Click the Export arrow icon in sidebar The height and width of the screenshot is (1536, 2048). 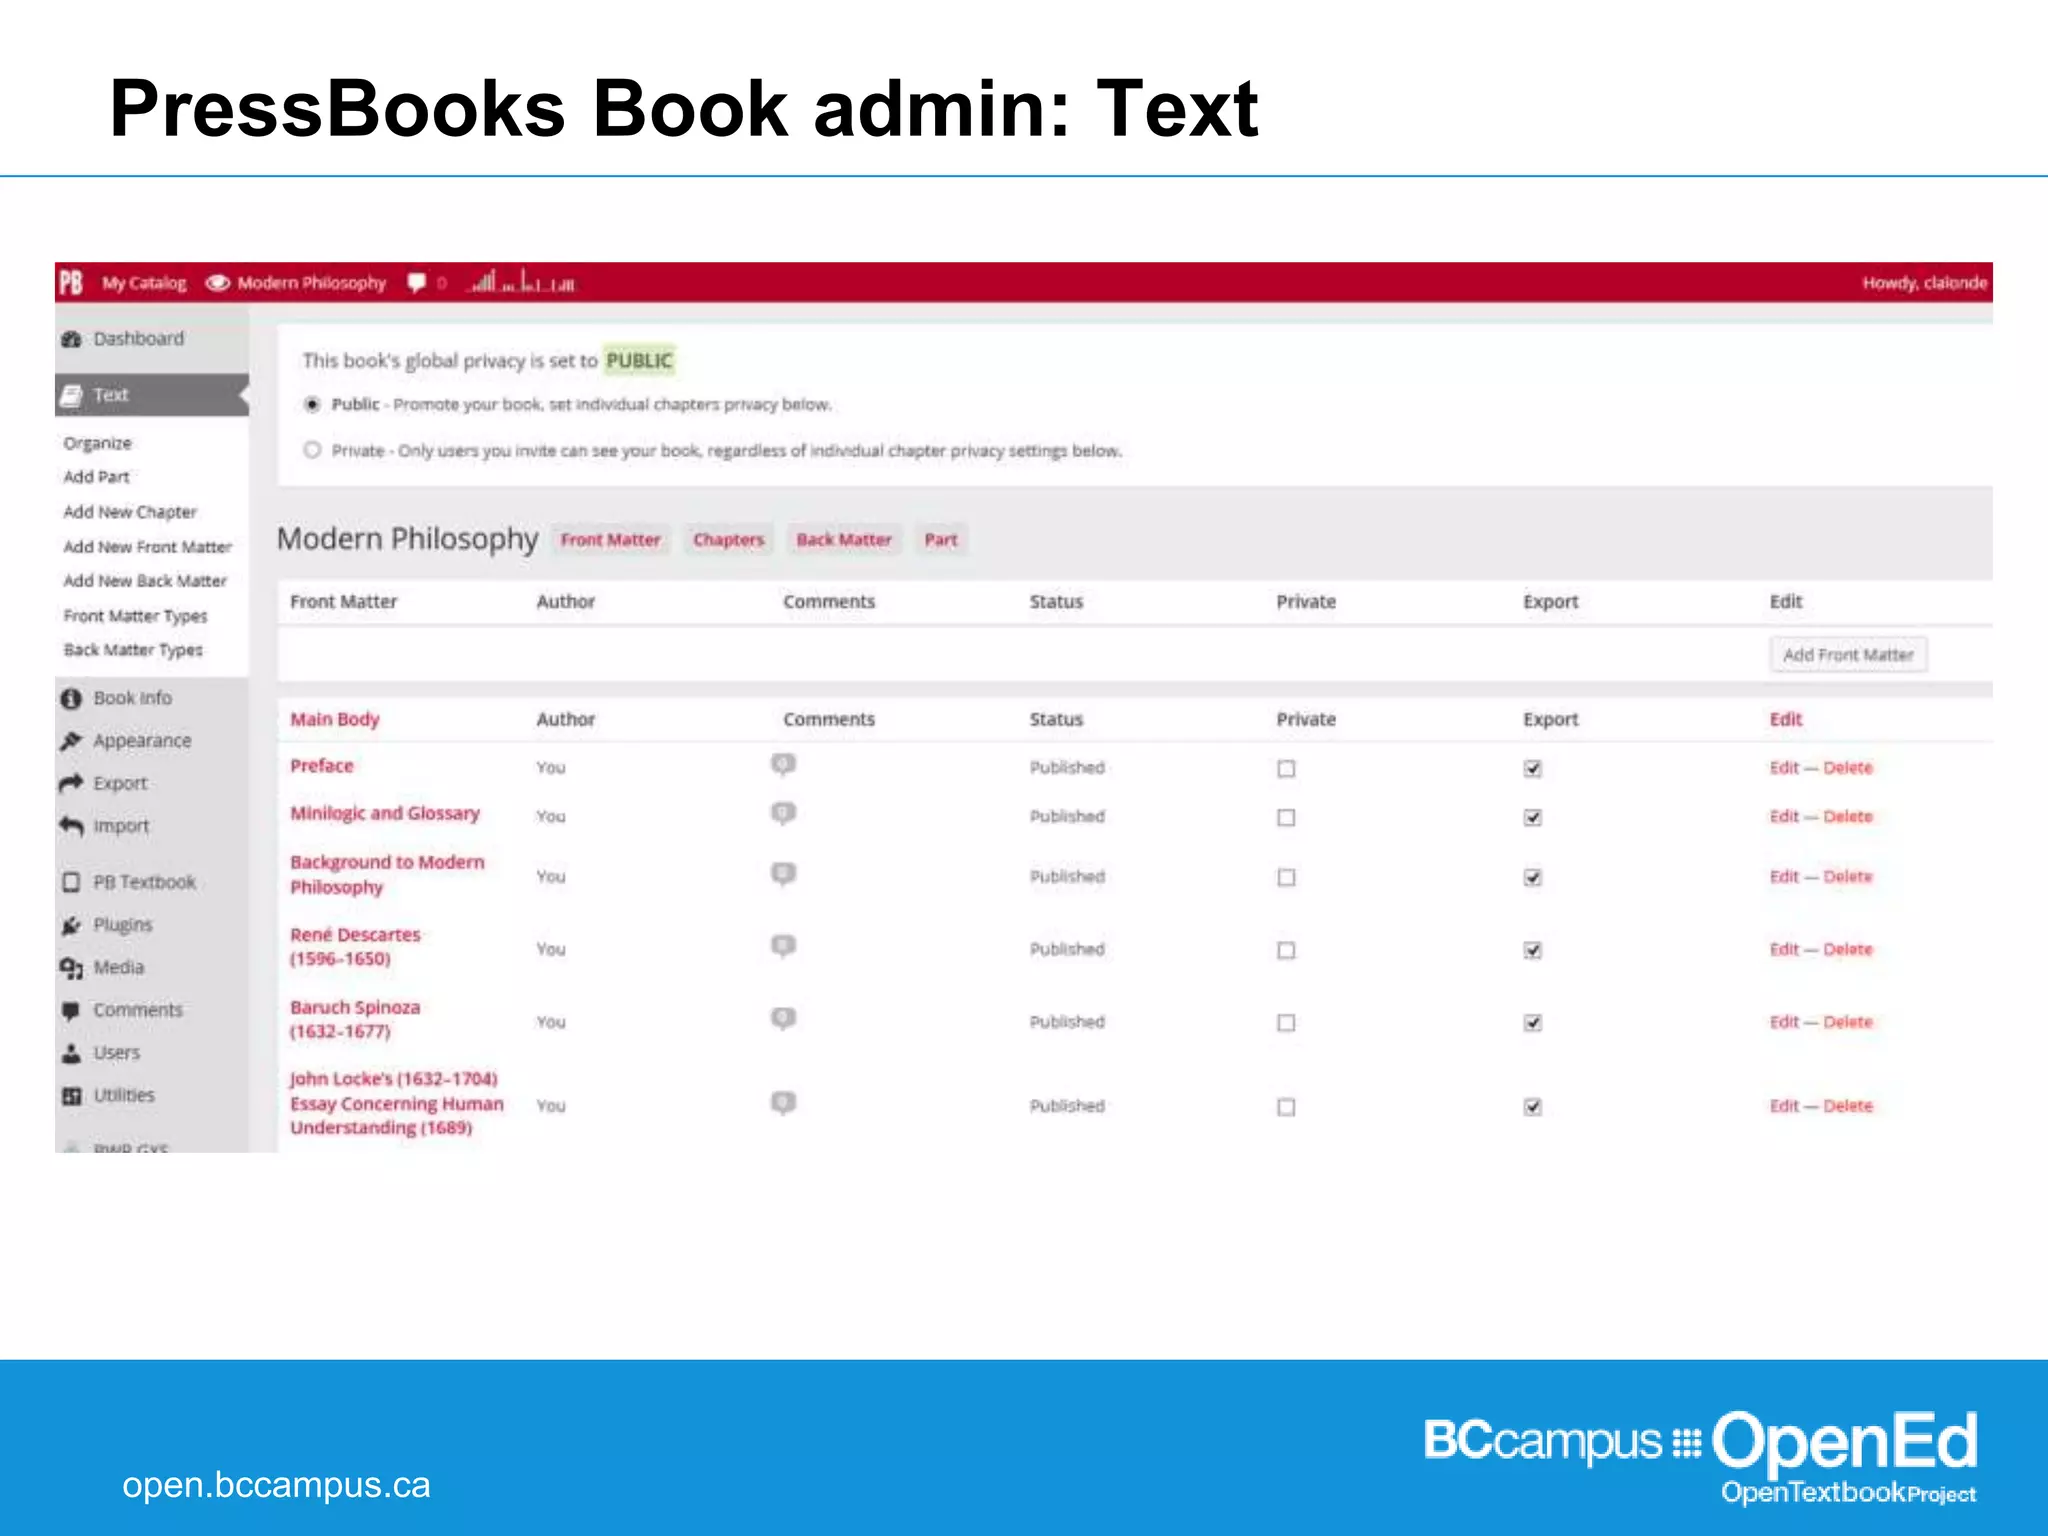71,783
